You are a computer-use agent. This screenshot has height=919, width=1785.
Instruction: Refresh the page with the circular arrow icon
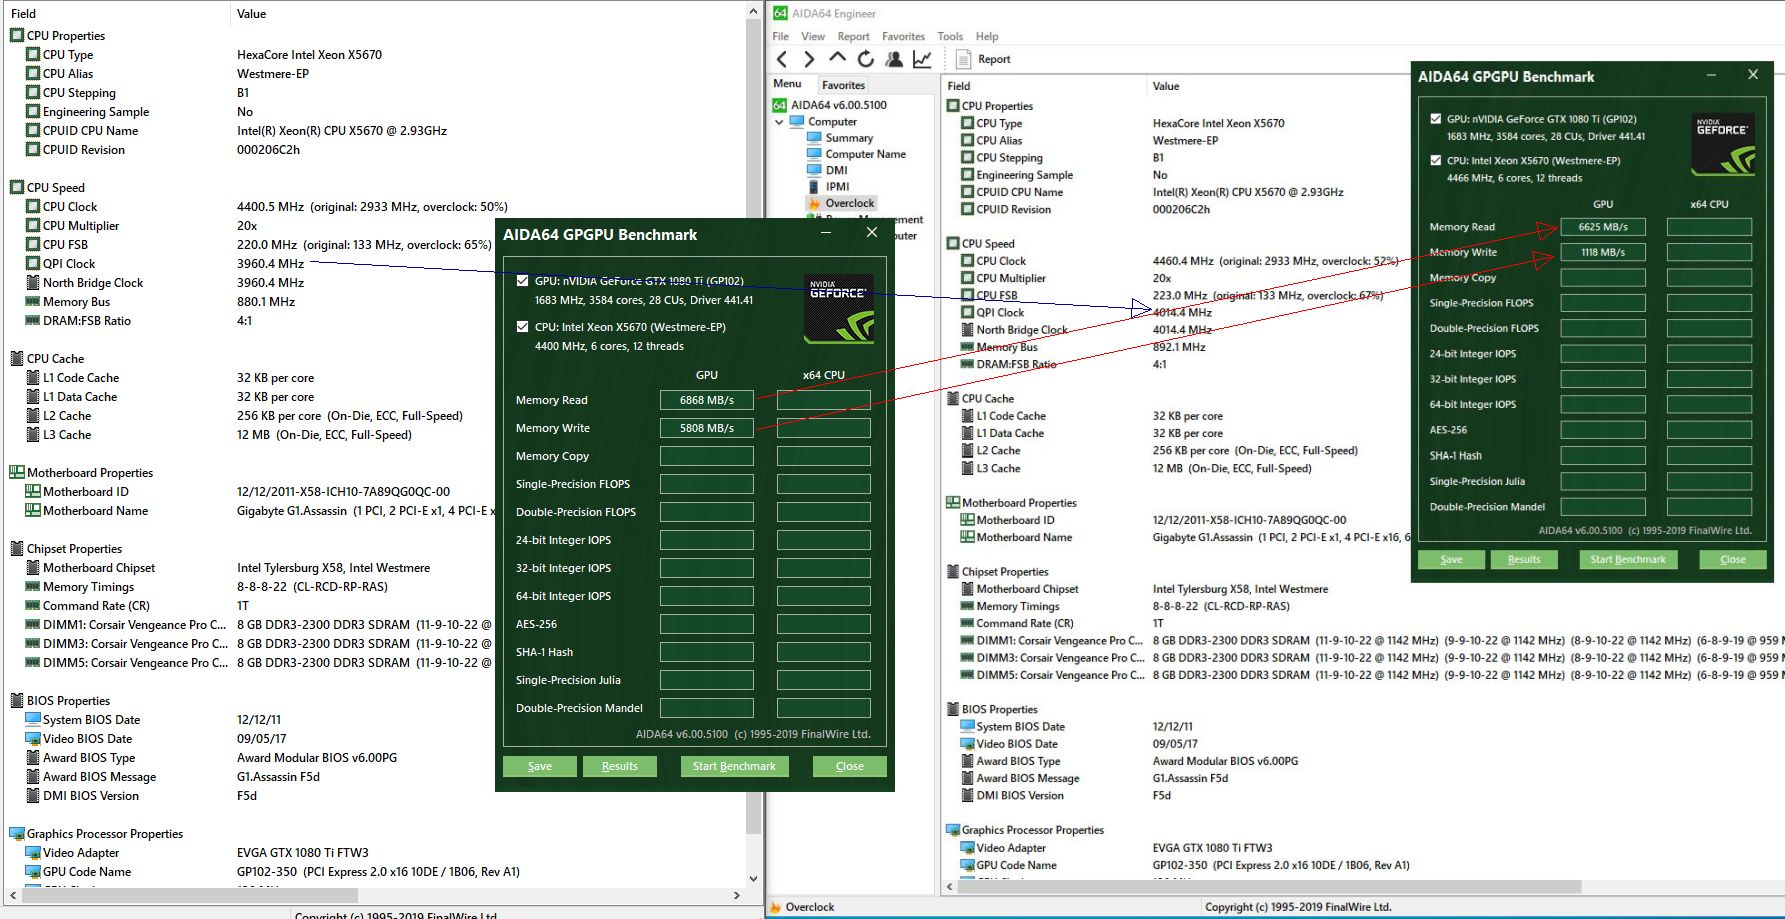[x=866, y=59]
